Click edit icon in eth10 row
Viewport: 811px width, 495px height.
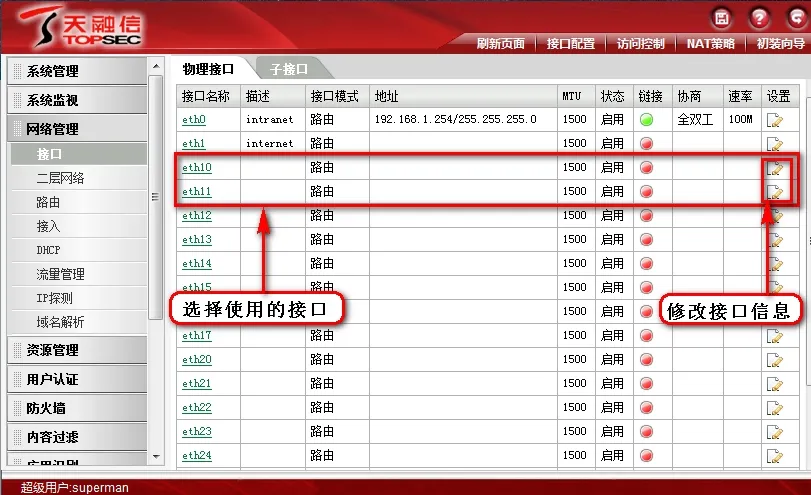774,168
